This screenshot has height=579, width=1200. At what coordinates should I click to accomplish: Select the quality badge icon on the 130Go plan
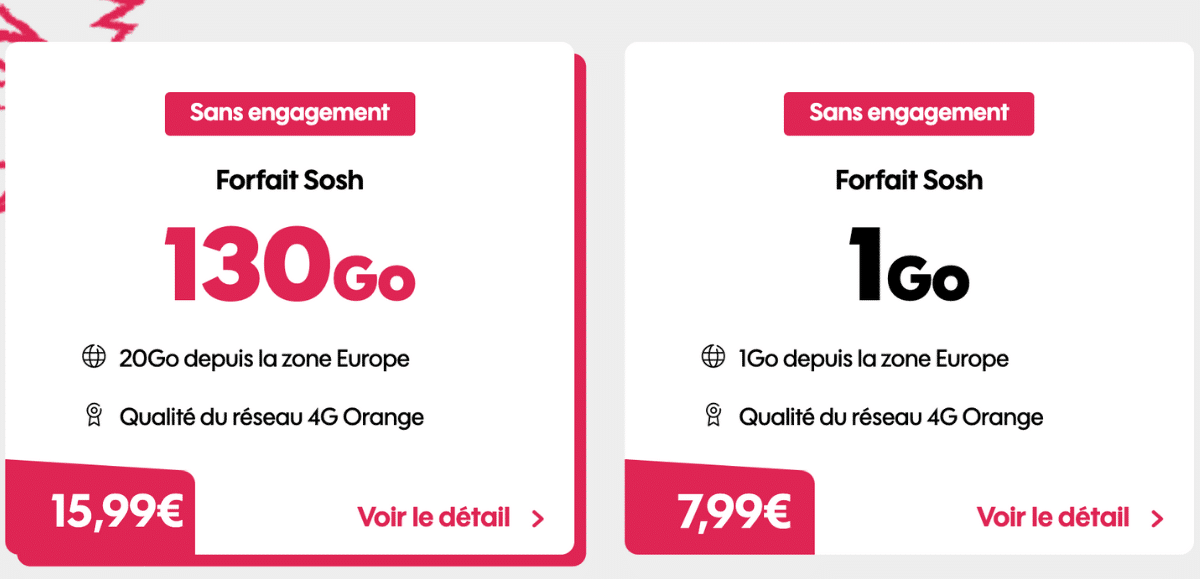coord(91,416)
